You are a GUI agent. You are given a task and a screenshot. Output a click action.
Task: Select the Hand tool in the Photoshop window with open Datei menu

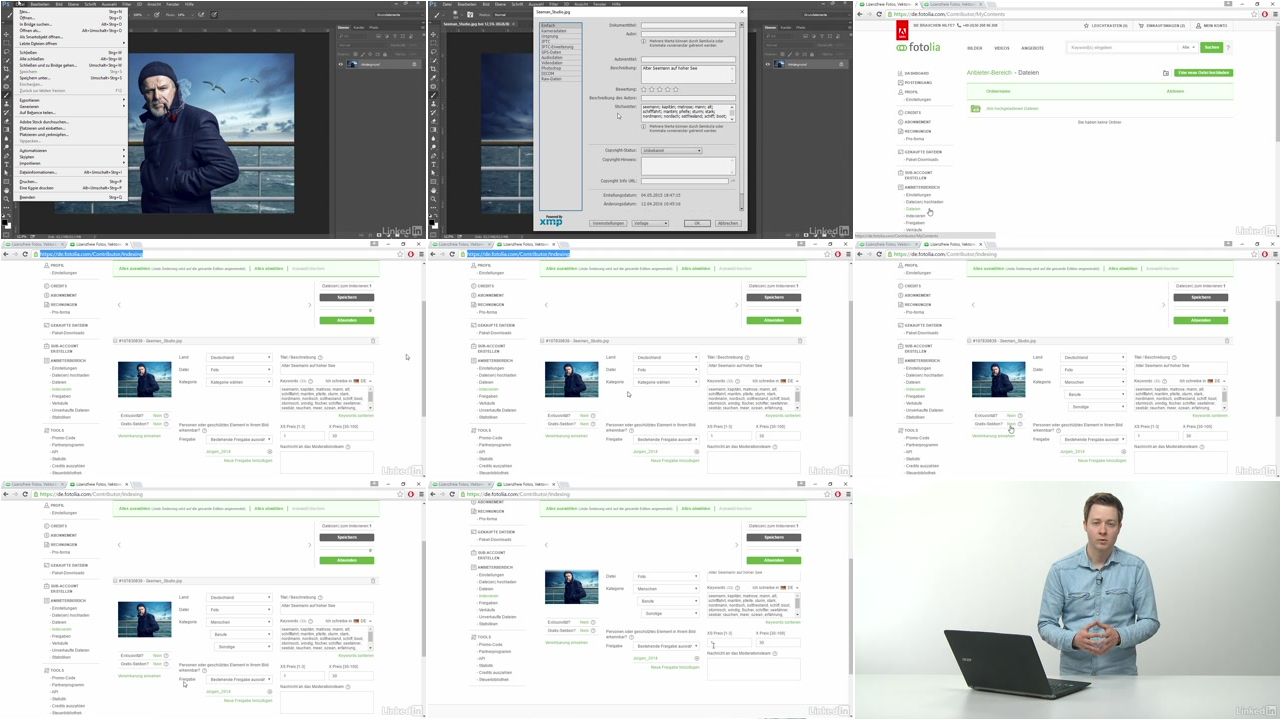6,190
